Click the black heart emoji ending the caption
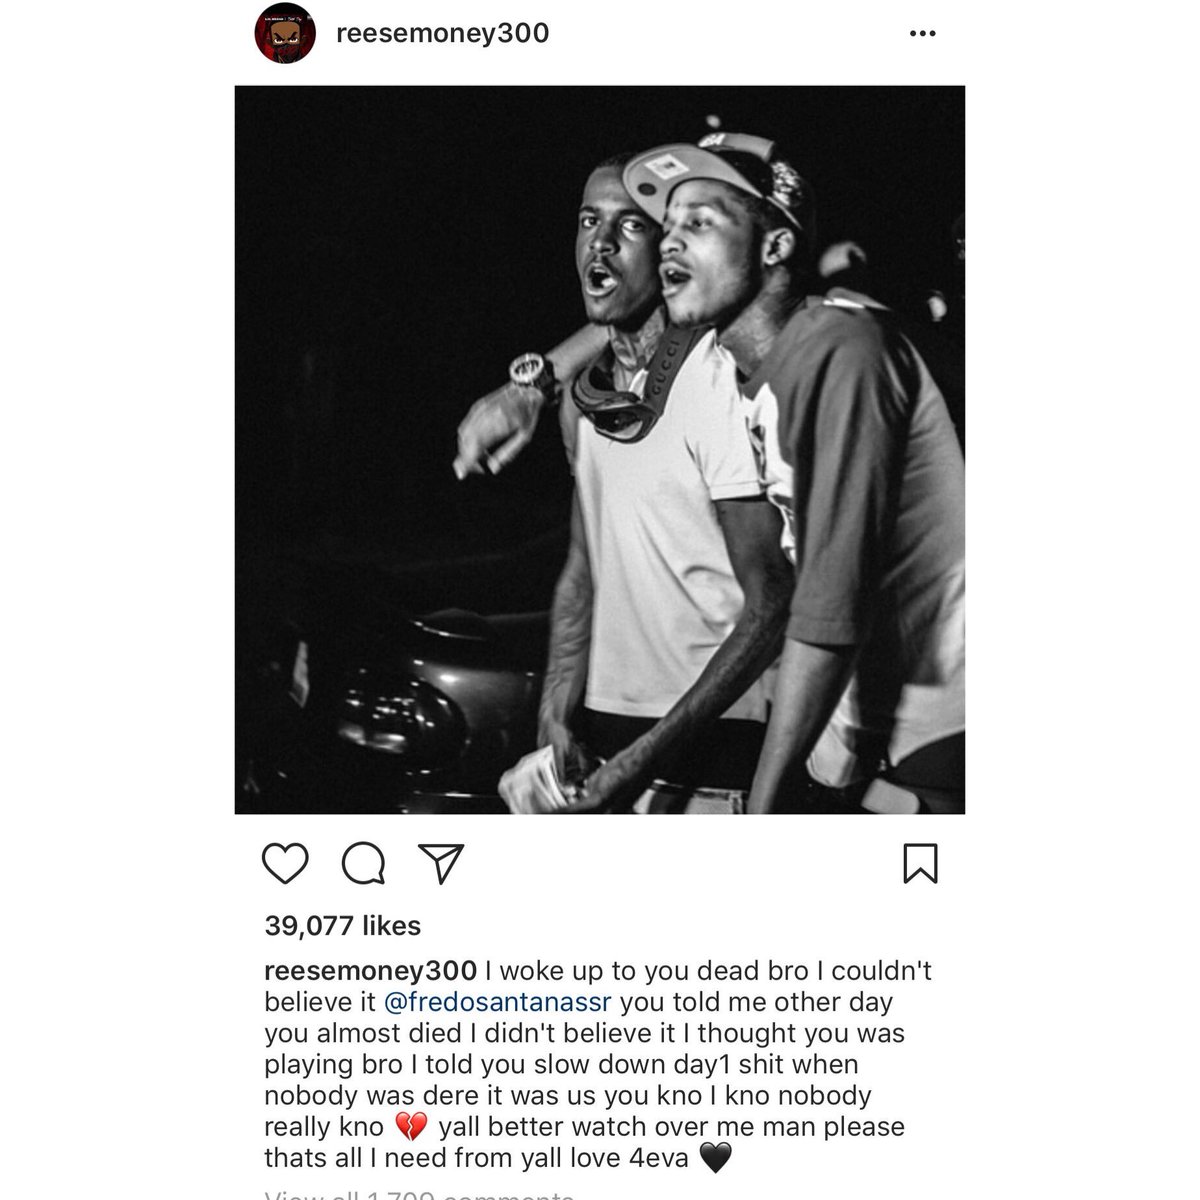Viewport: 1200px width, 1200px height. (x=715, y=1159)
